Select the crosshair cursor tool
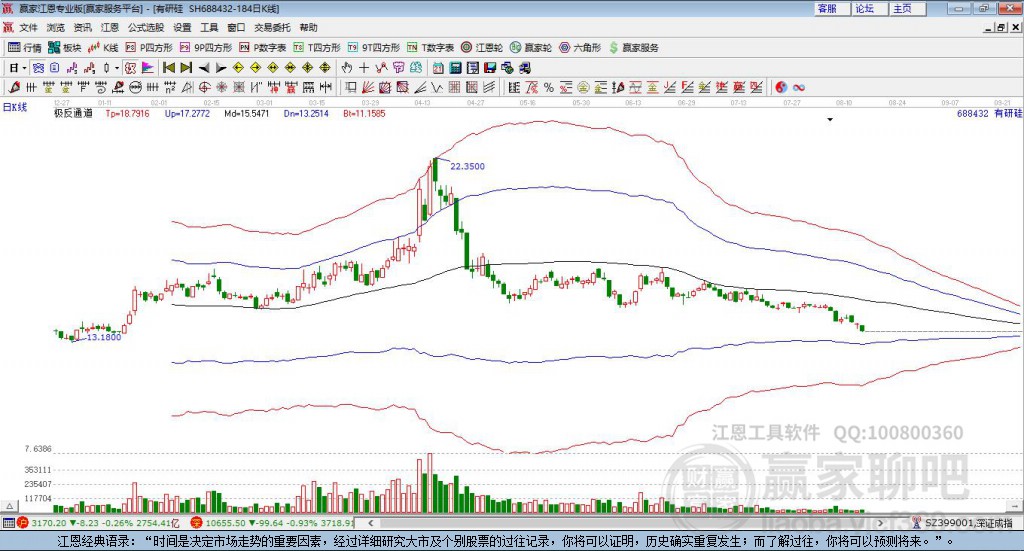This screenshot has height=551, width=1024. coord(364,68)
